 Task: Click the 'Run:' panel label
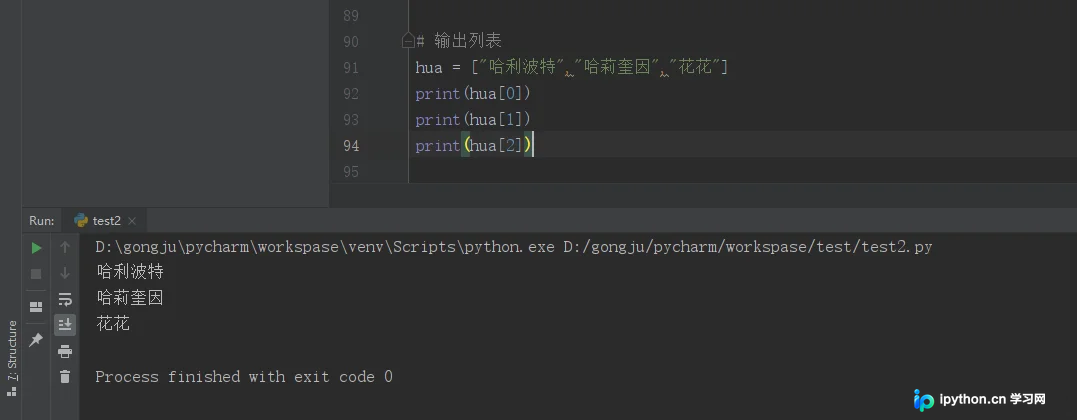[x=41, y=221]
